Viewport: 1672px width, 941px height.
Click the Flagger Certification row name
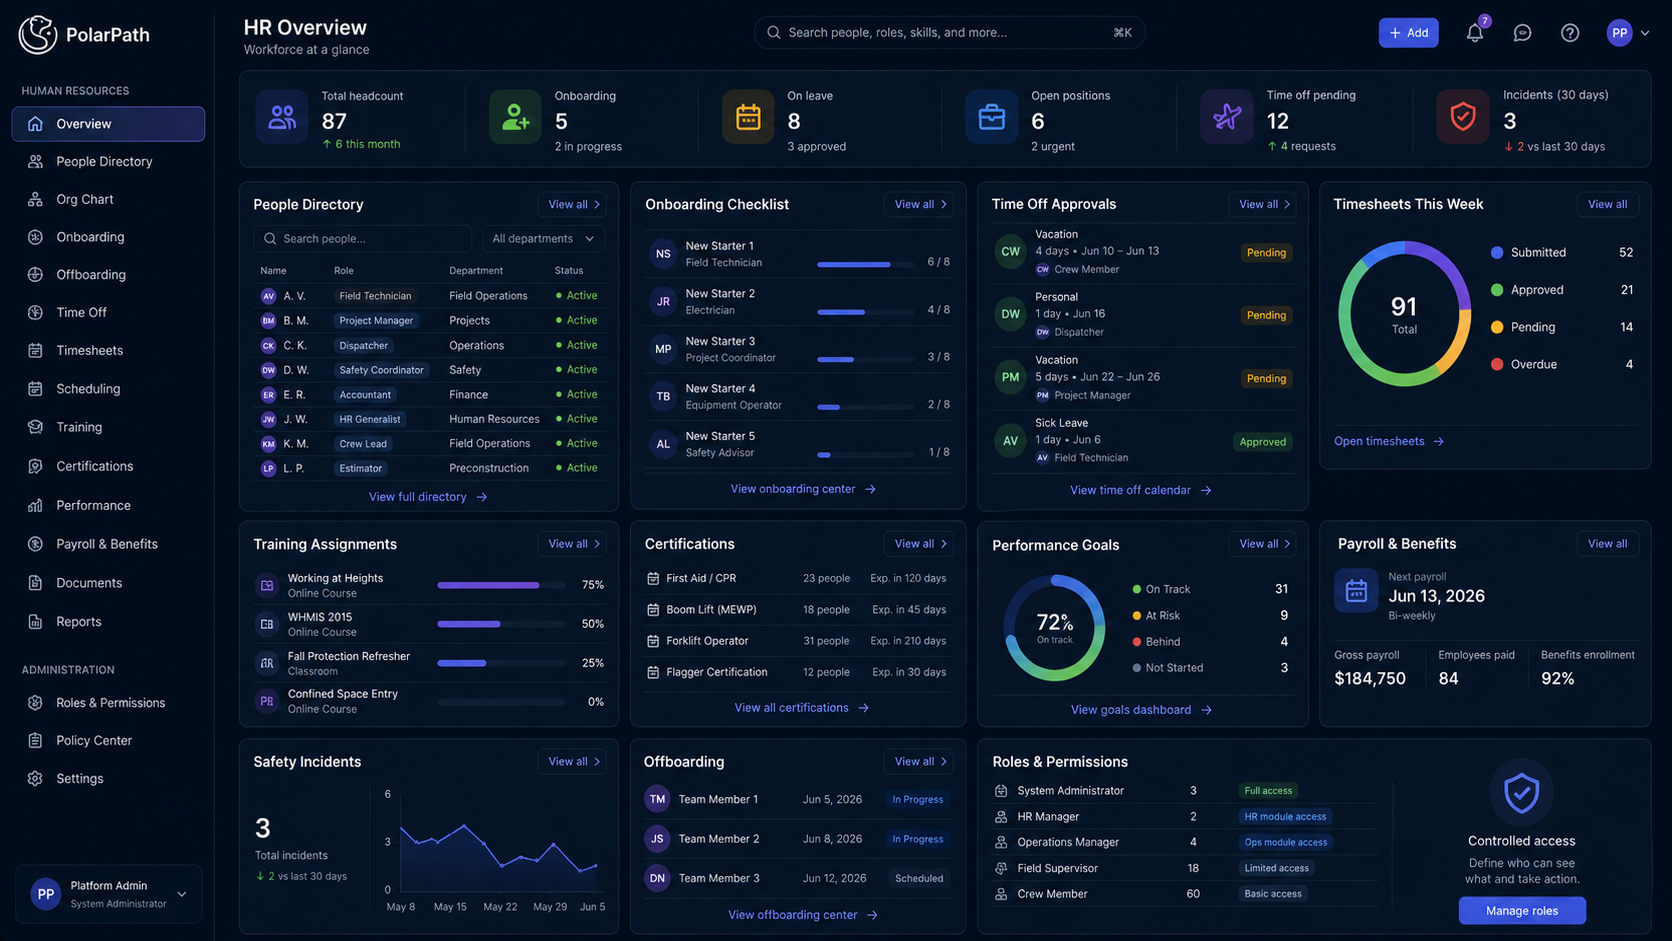716,672
